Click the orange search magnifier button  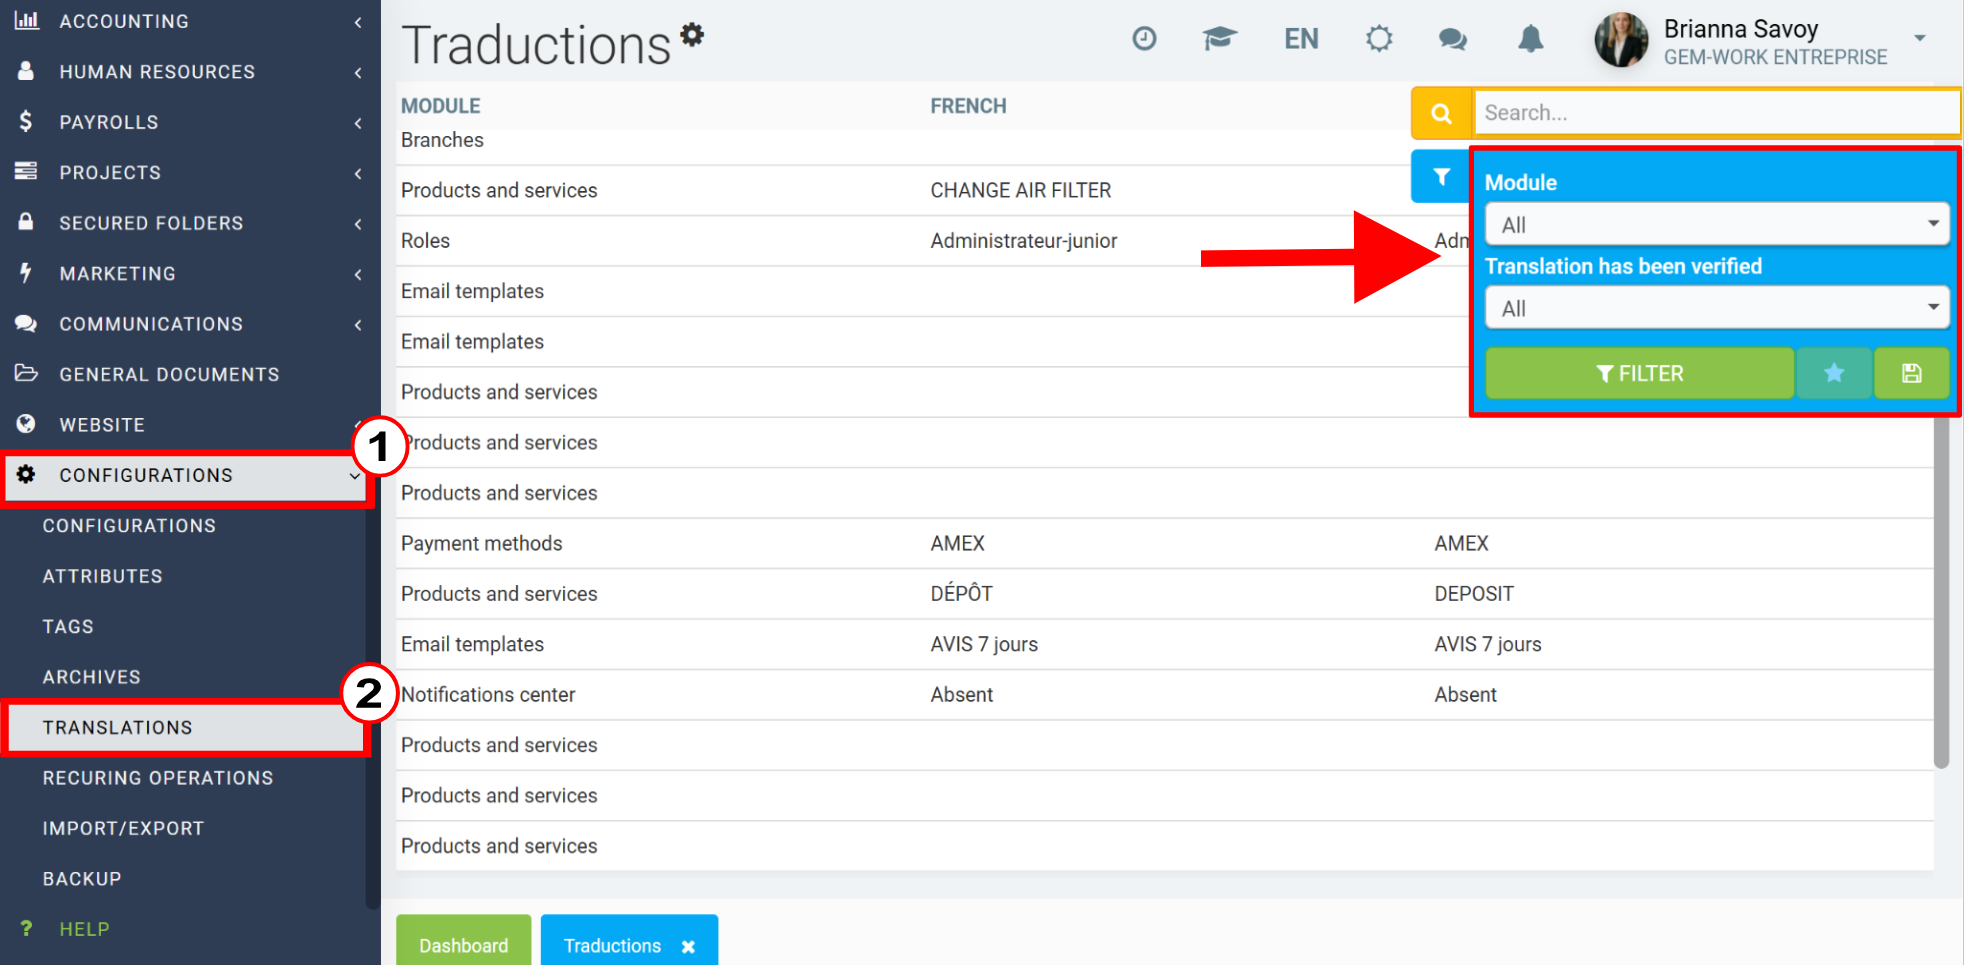tap(1441, 113)
